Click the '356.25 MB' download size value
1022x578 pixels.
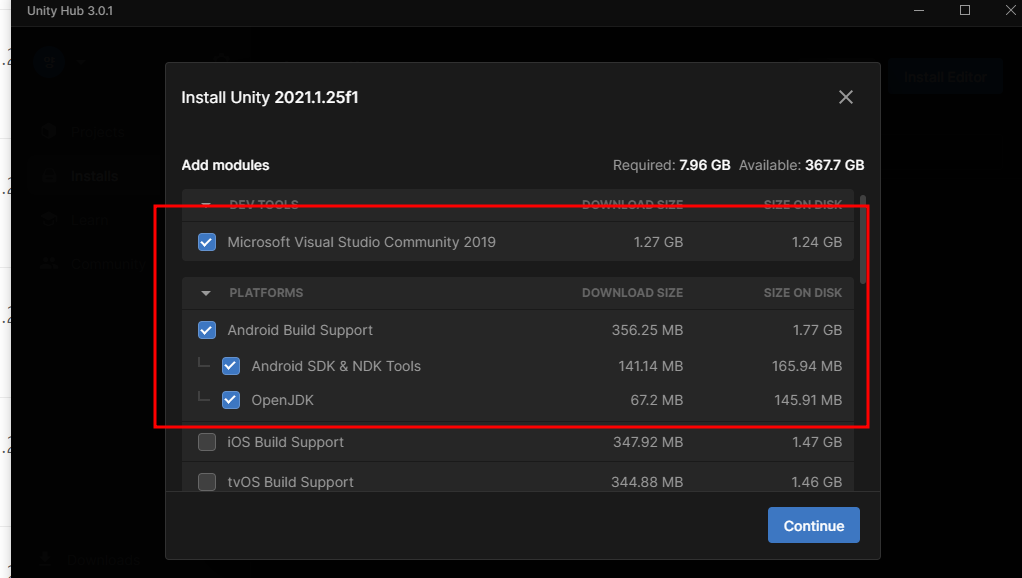[x=647, y=330]
